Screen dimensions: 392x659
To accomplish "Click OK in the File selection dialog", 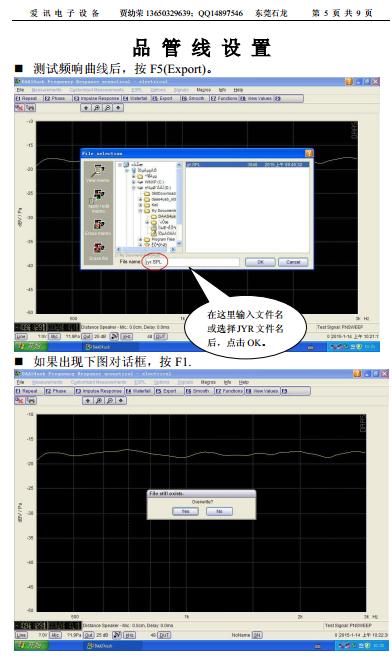I will coord(260,262).
